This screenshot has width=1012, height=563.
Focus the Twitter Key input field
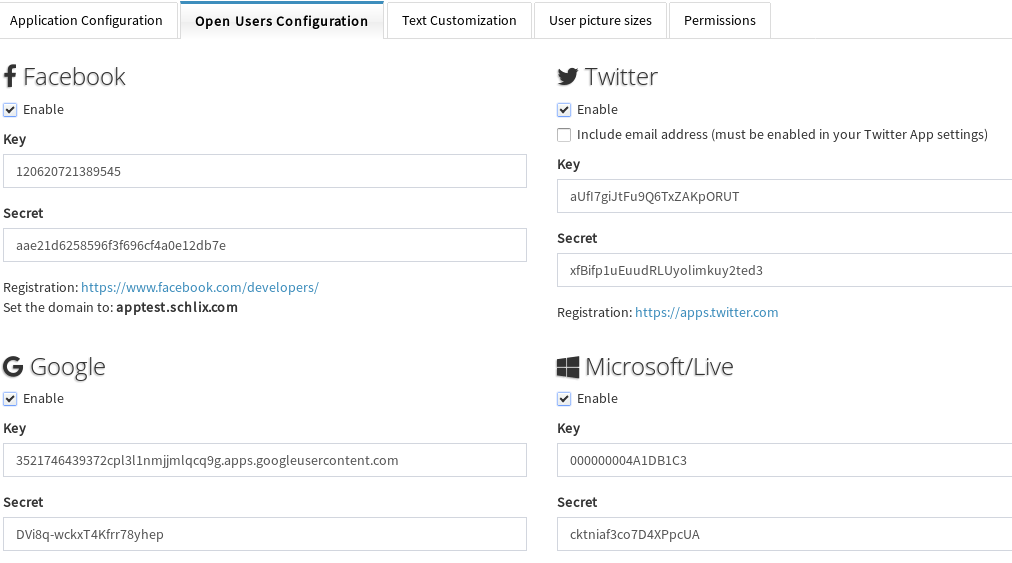(784, 196)
